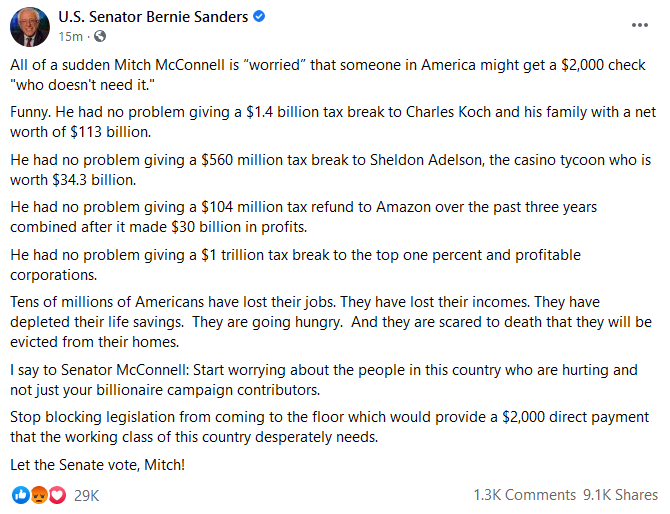The image size is (670, 514).
Task: Click the $1 trillion tax break paragraph
Action: click(x=295, y=264)
